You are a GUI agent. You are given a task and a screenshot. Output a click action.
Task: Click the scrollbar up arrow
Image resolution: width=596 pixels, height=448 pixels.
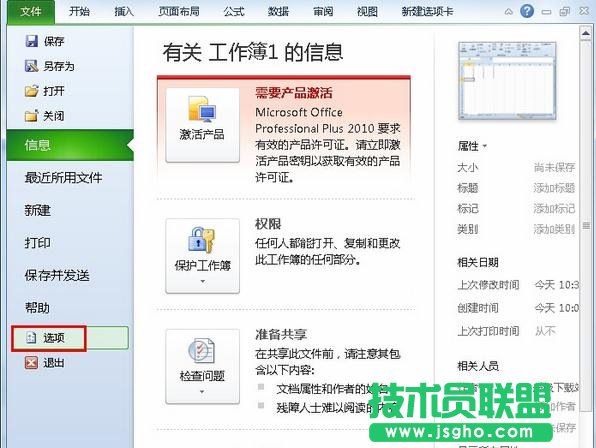pyautogui.click(x=586, y=33)
